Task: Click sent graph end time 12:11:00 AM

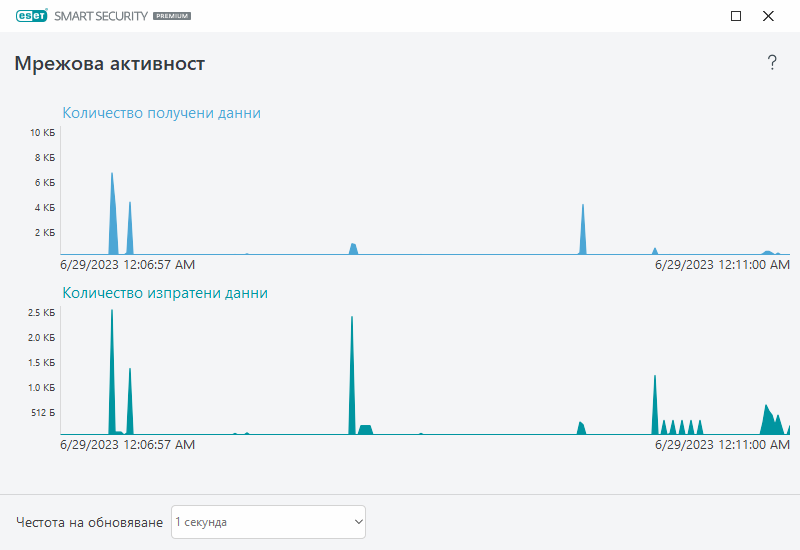Action: (x=722, y=444)
